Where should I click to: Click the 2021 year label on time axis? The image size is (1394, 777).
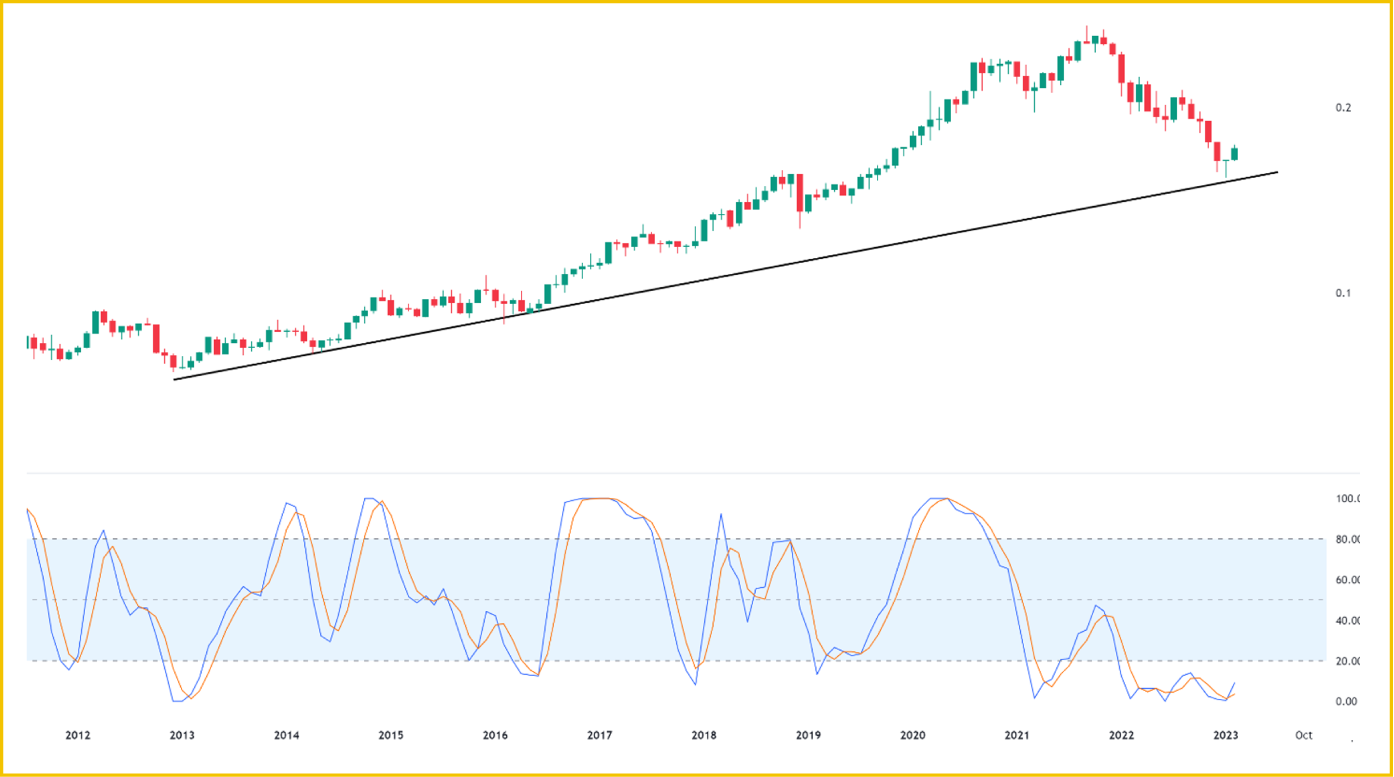(x=1017, y=735)
